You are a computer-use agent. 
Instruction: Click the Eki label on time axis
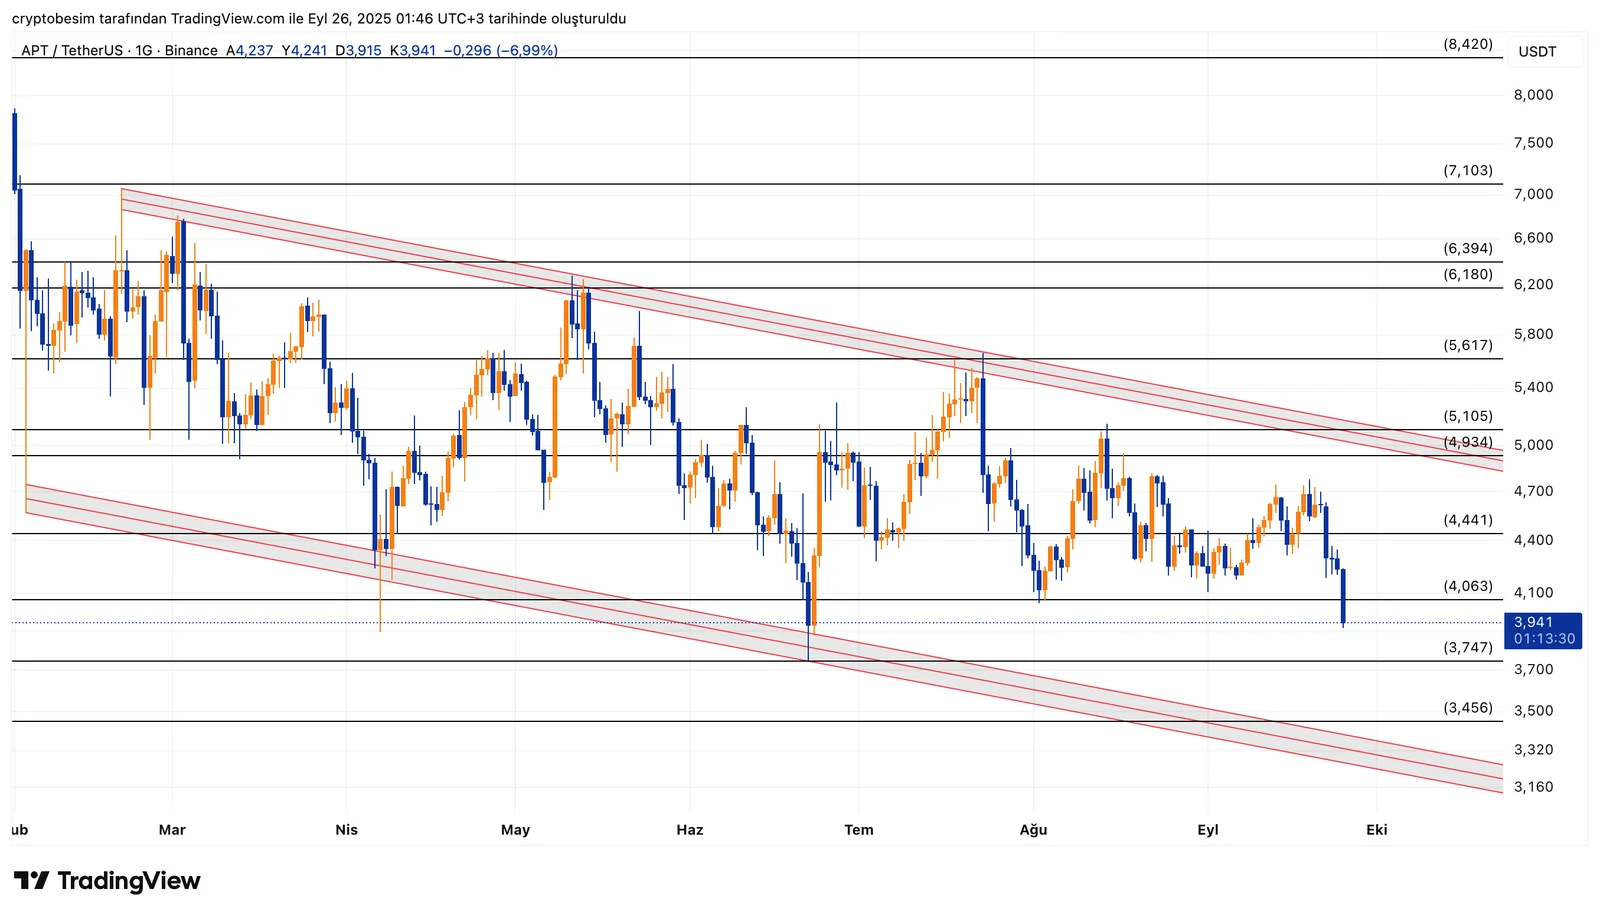pos(1376,830)
